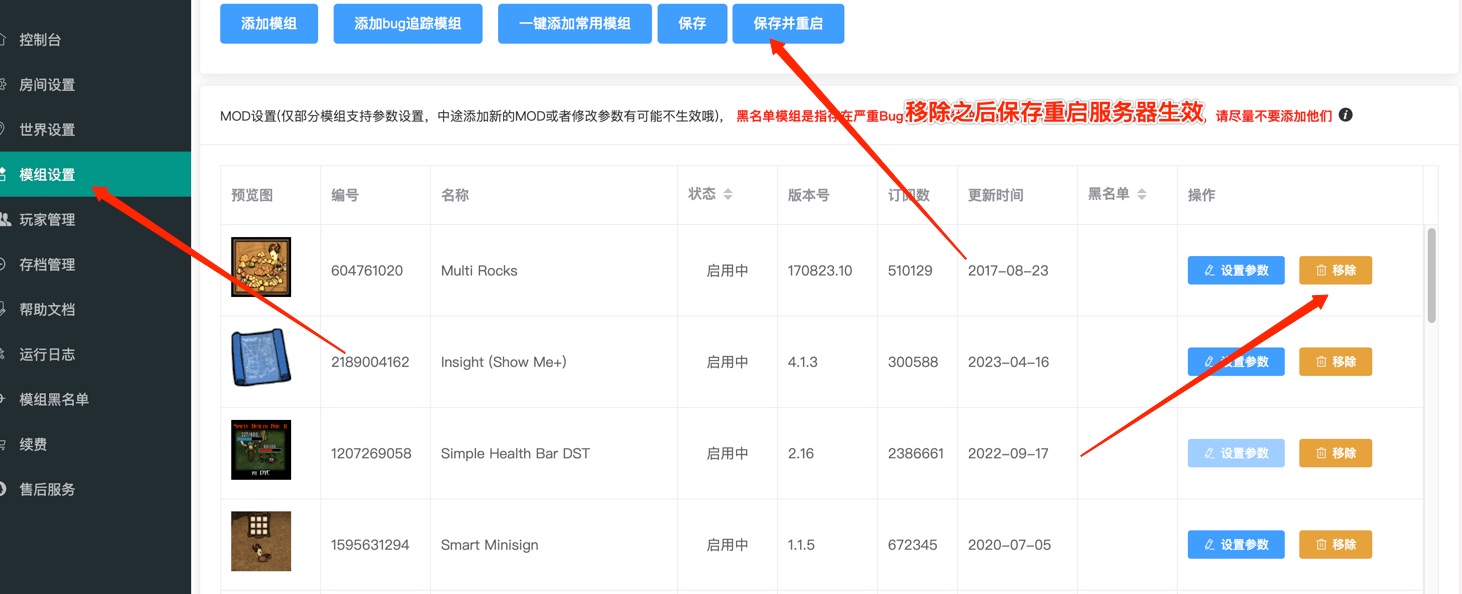Sort the table by 黑名单 column
Screen dimensions: 1462x594
click(1142, 194)
